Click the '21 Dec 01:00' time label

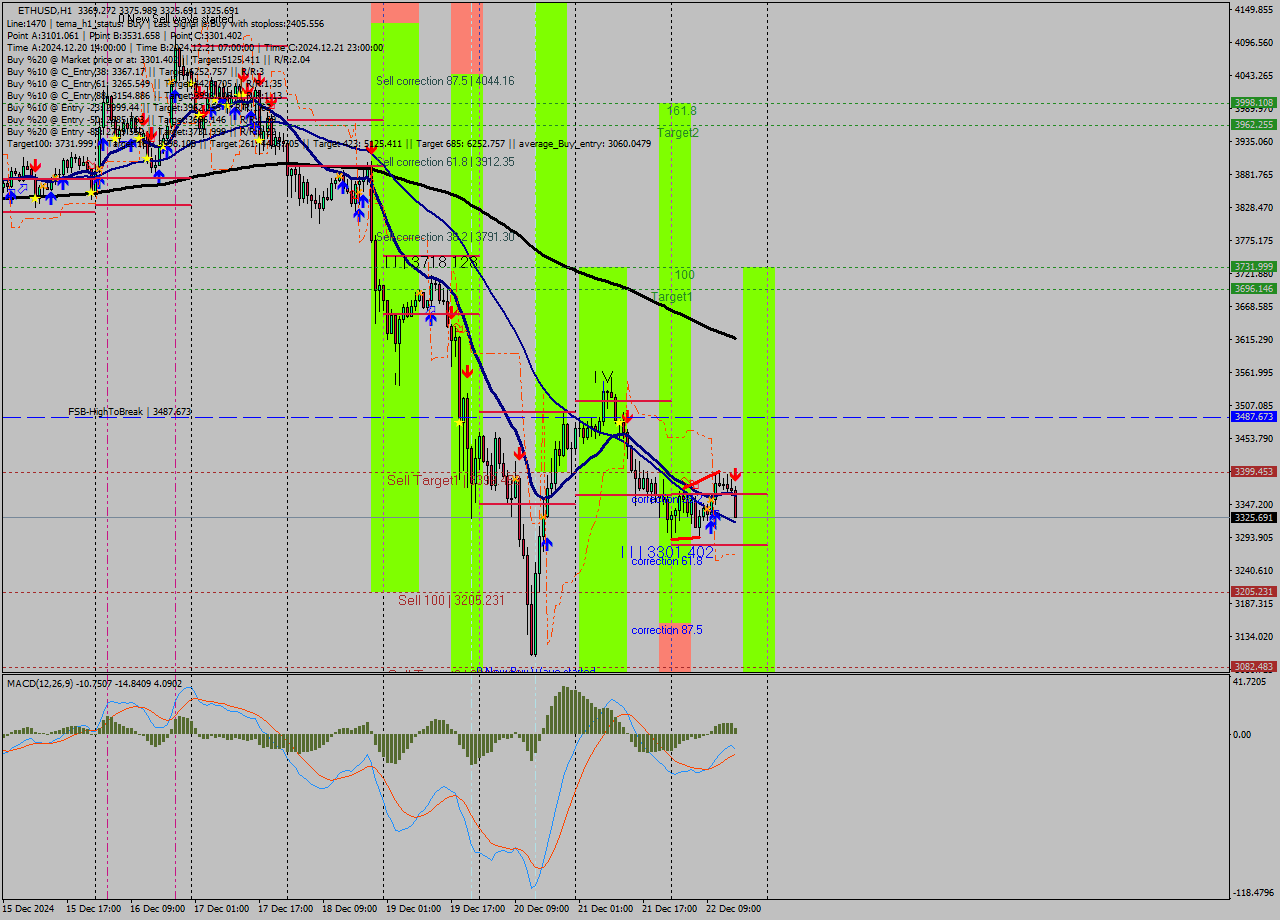click(x=606, y=909)
